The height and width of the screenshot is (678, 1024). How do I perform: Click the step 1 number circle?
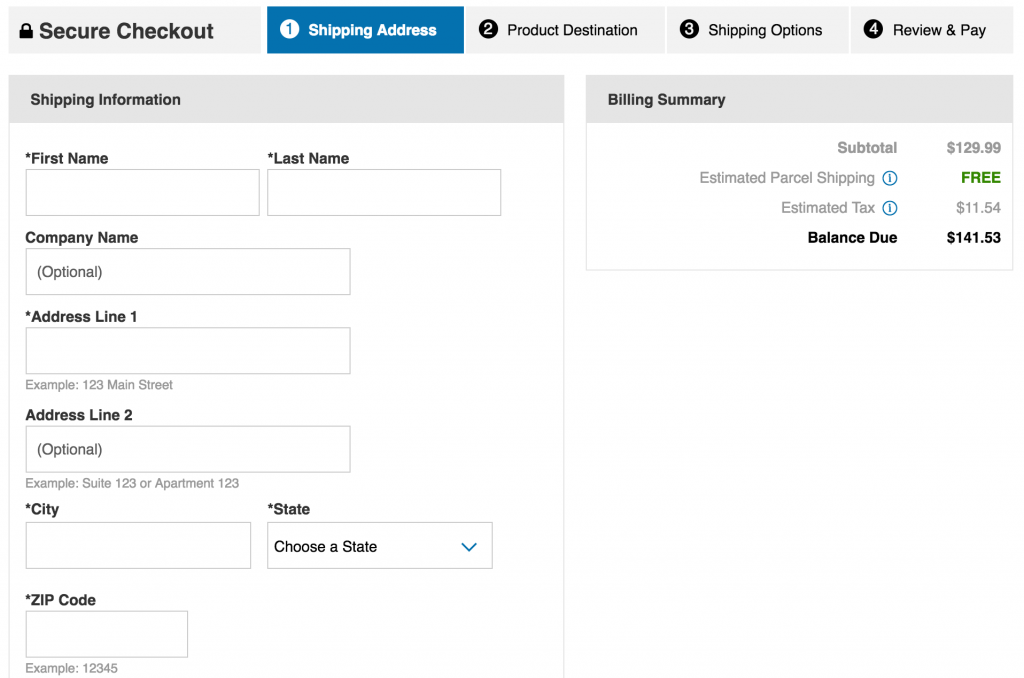pos(290,30)
